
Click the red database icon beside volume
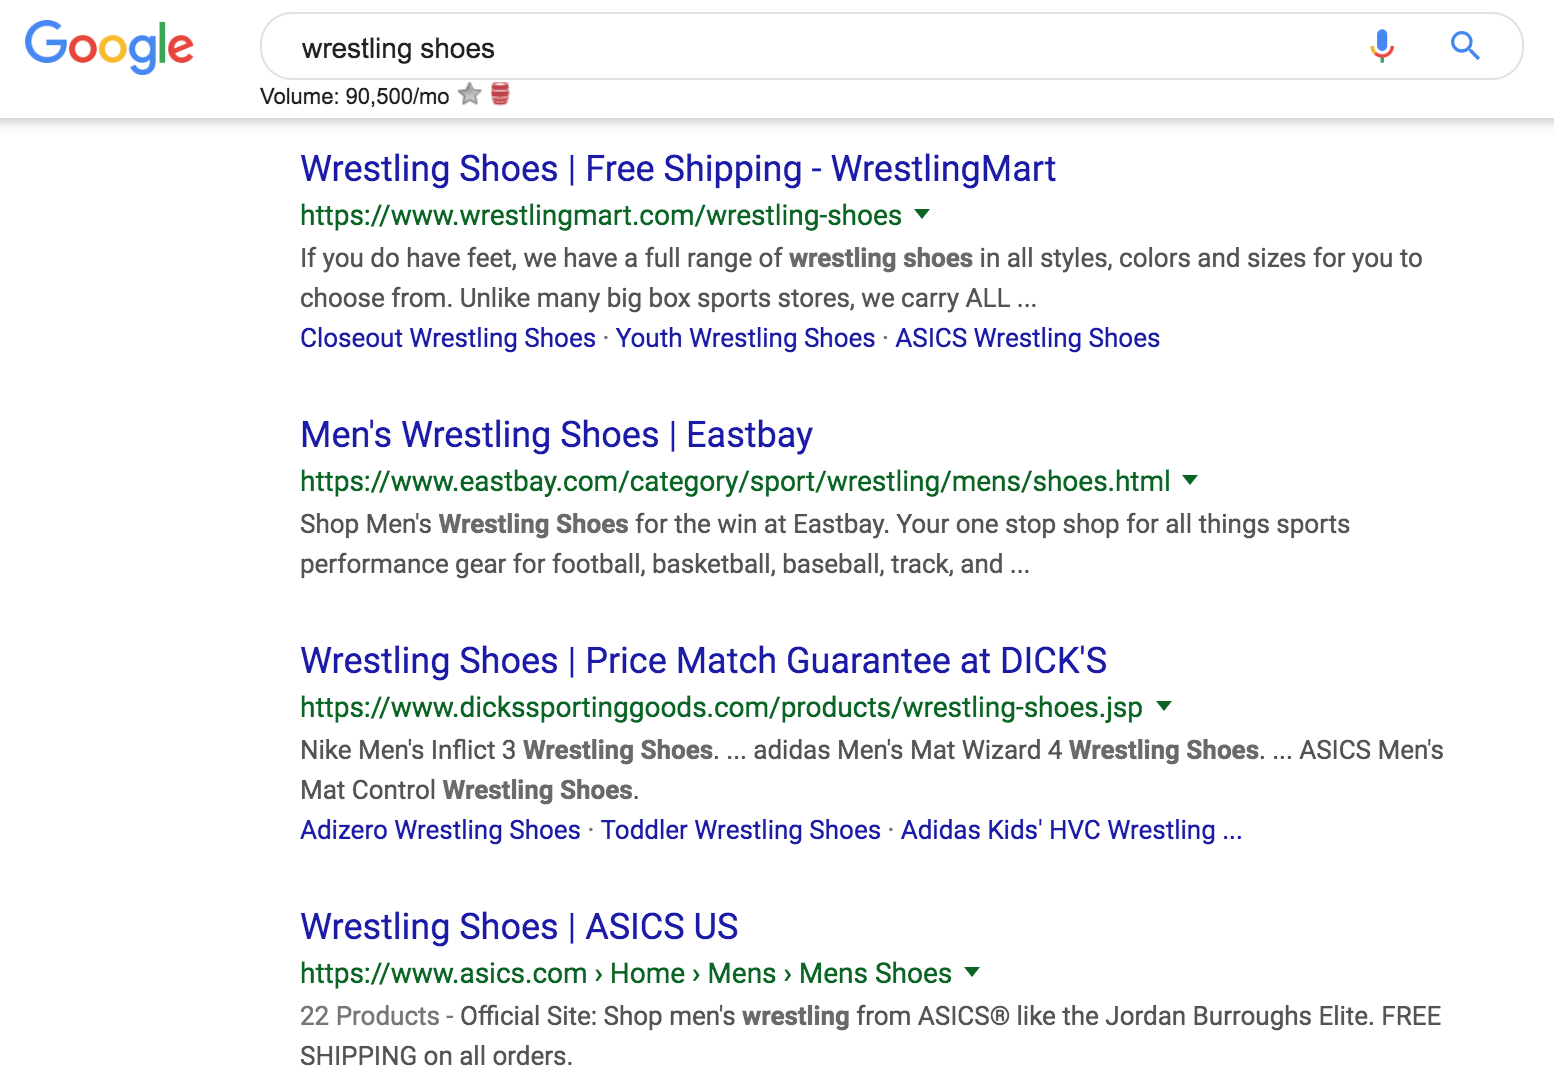(501, 95)
